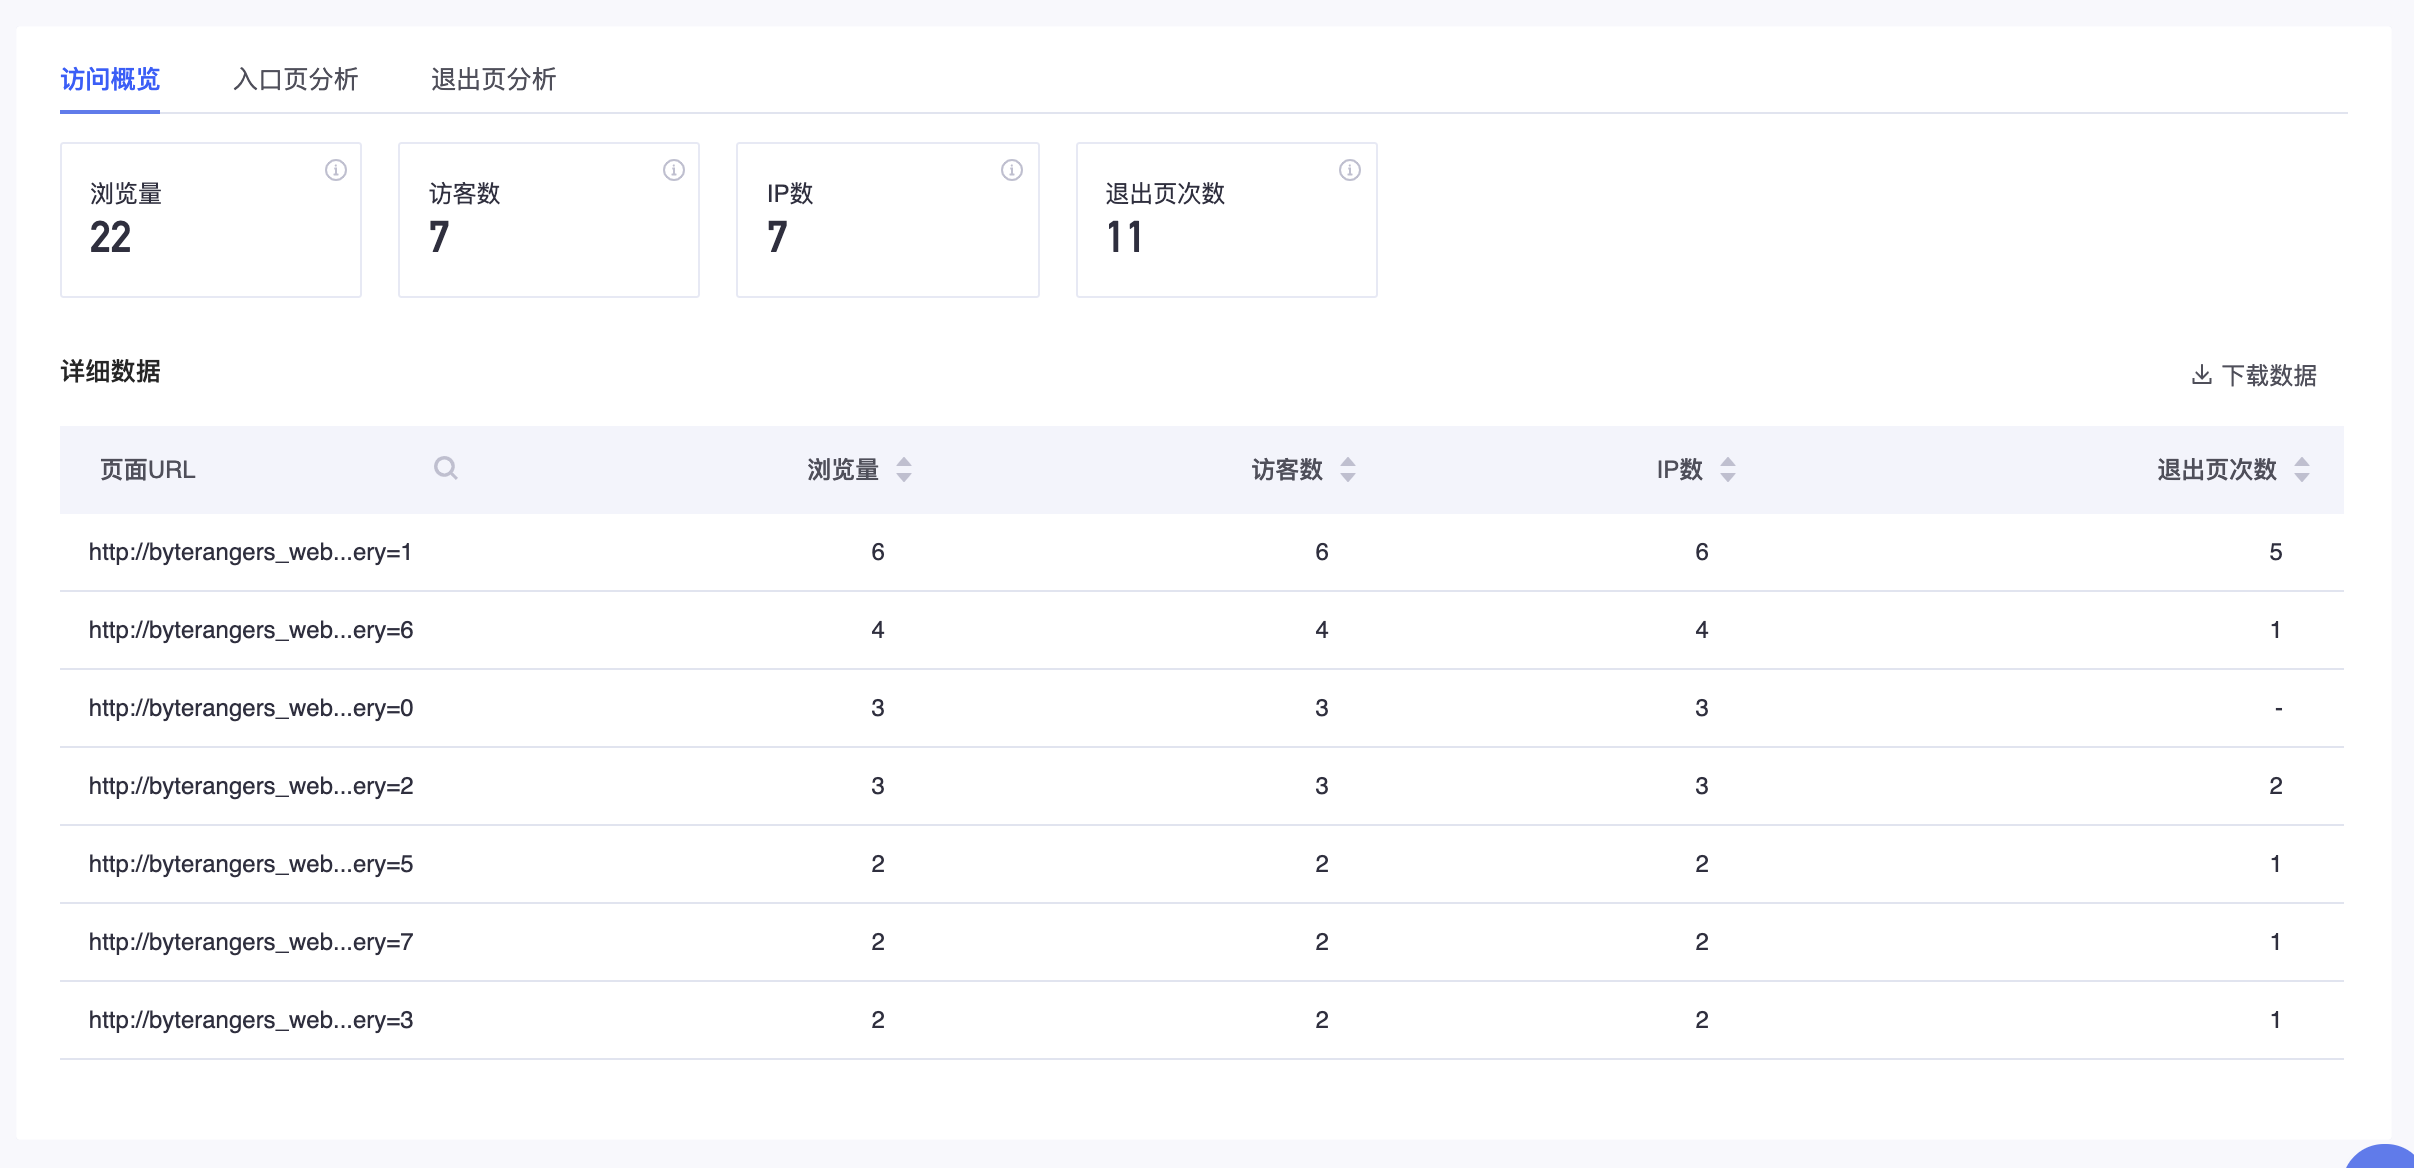Sort table by 浏览量 column arrows
The image size is (2414, 1168).
click(x=904, y=469)
